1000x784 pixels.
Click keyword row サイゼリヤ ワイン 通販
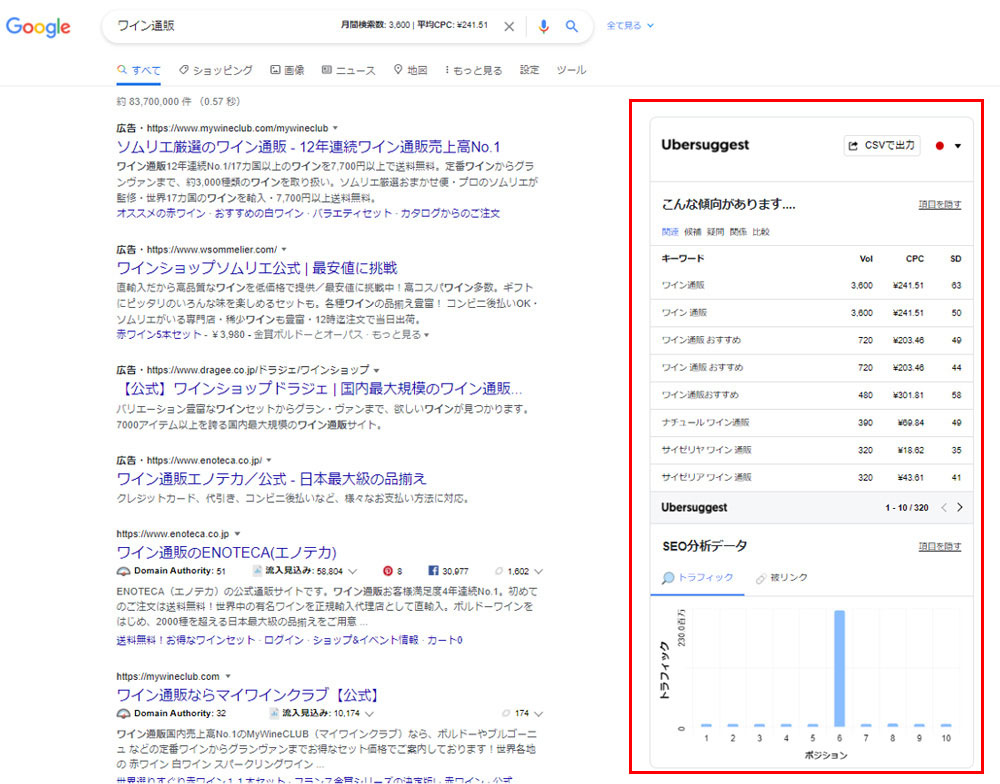pyautogui.click(x=811, y=450)
